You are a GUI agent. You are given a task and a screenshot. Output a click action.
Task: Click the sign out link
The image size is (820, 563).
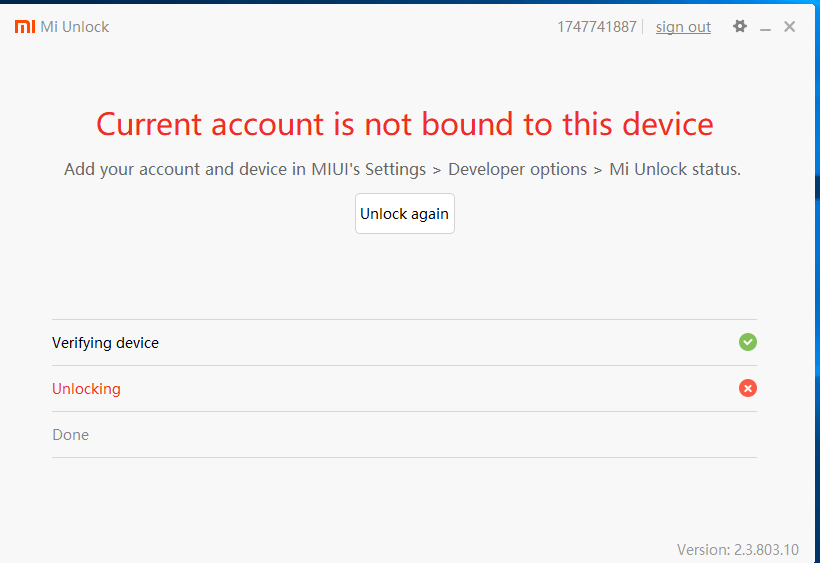click(683, 27)
